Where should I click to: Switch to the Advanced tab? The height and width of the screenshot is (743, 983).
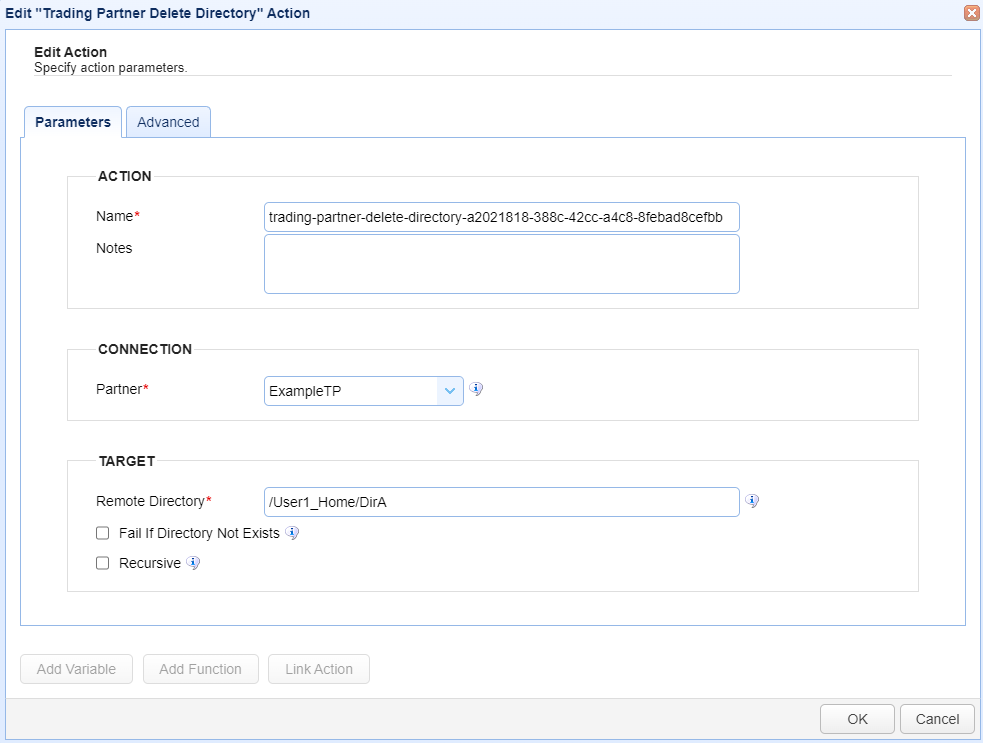[168, 122]
